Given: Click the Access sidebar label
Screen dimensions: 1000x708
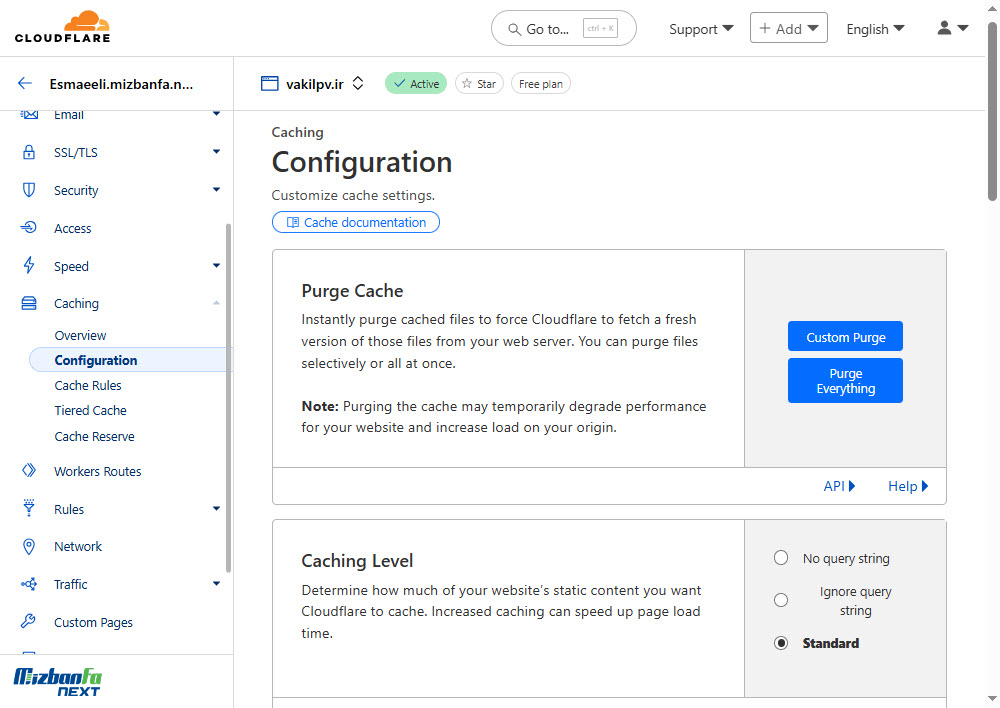Looking at the screenshot, I should pyautogui.click(x=73, y=228).
